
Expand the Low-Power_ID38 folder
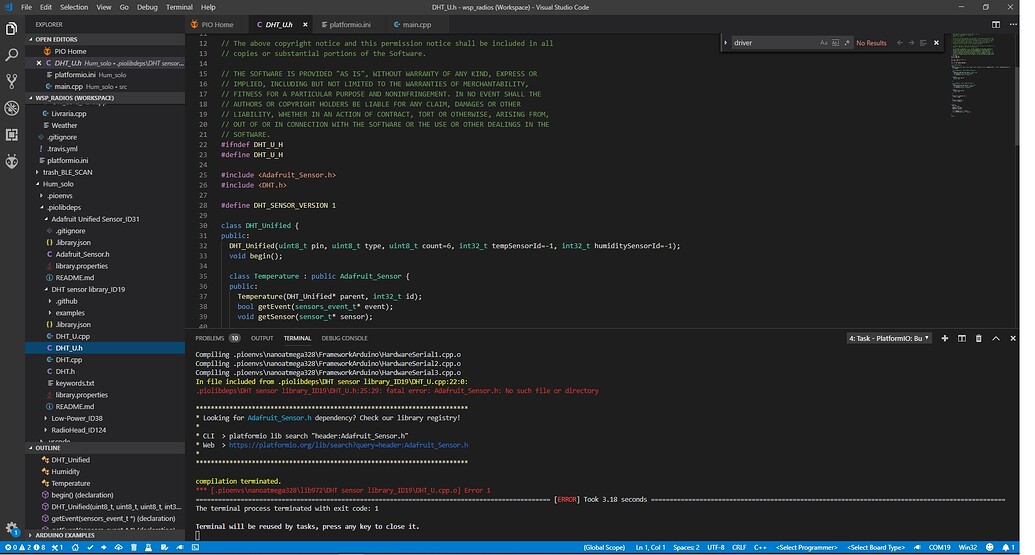(76, 418)
